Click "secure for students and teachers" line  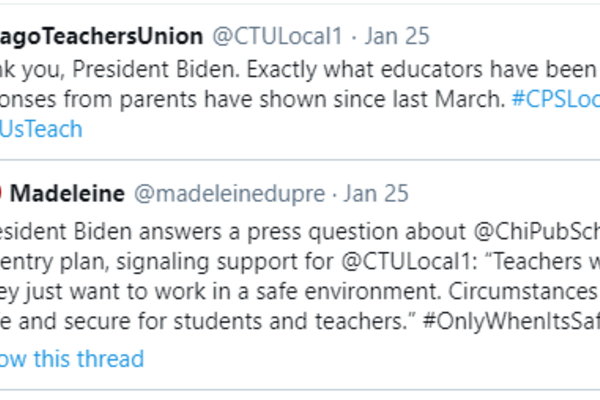tap(200, 327)
